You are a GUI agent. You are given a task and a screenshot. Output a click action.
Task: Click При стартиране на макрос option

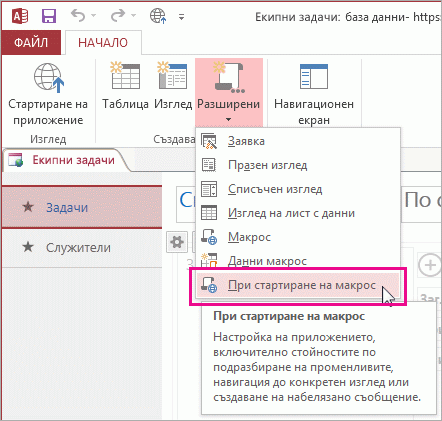point(298,285)
